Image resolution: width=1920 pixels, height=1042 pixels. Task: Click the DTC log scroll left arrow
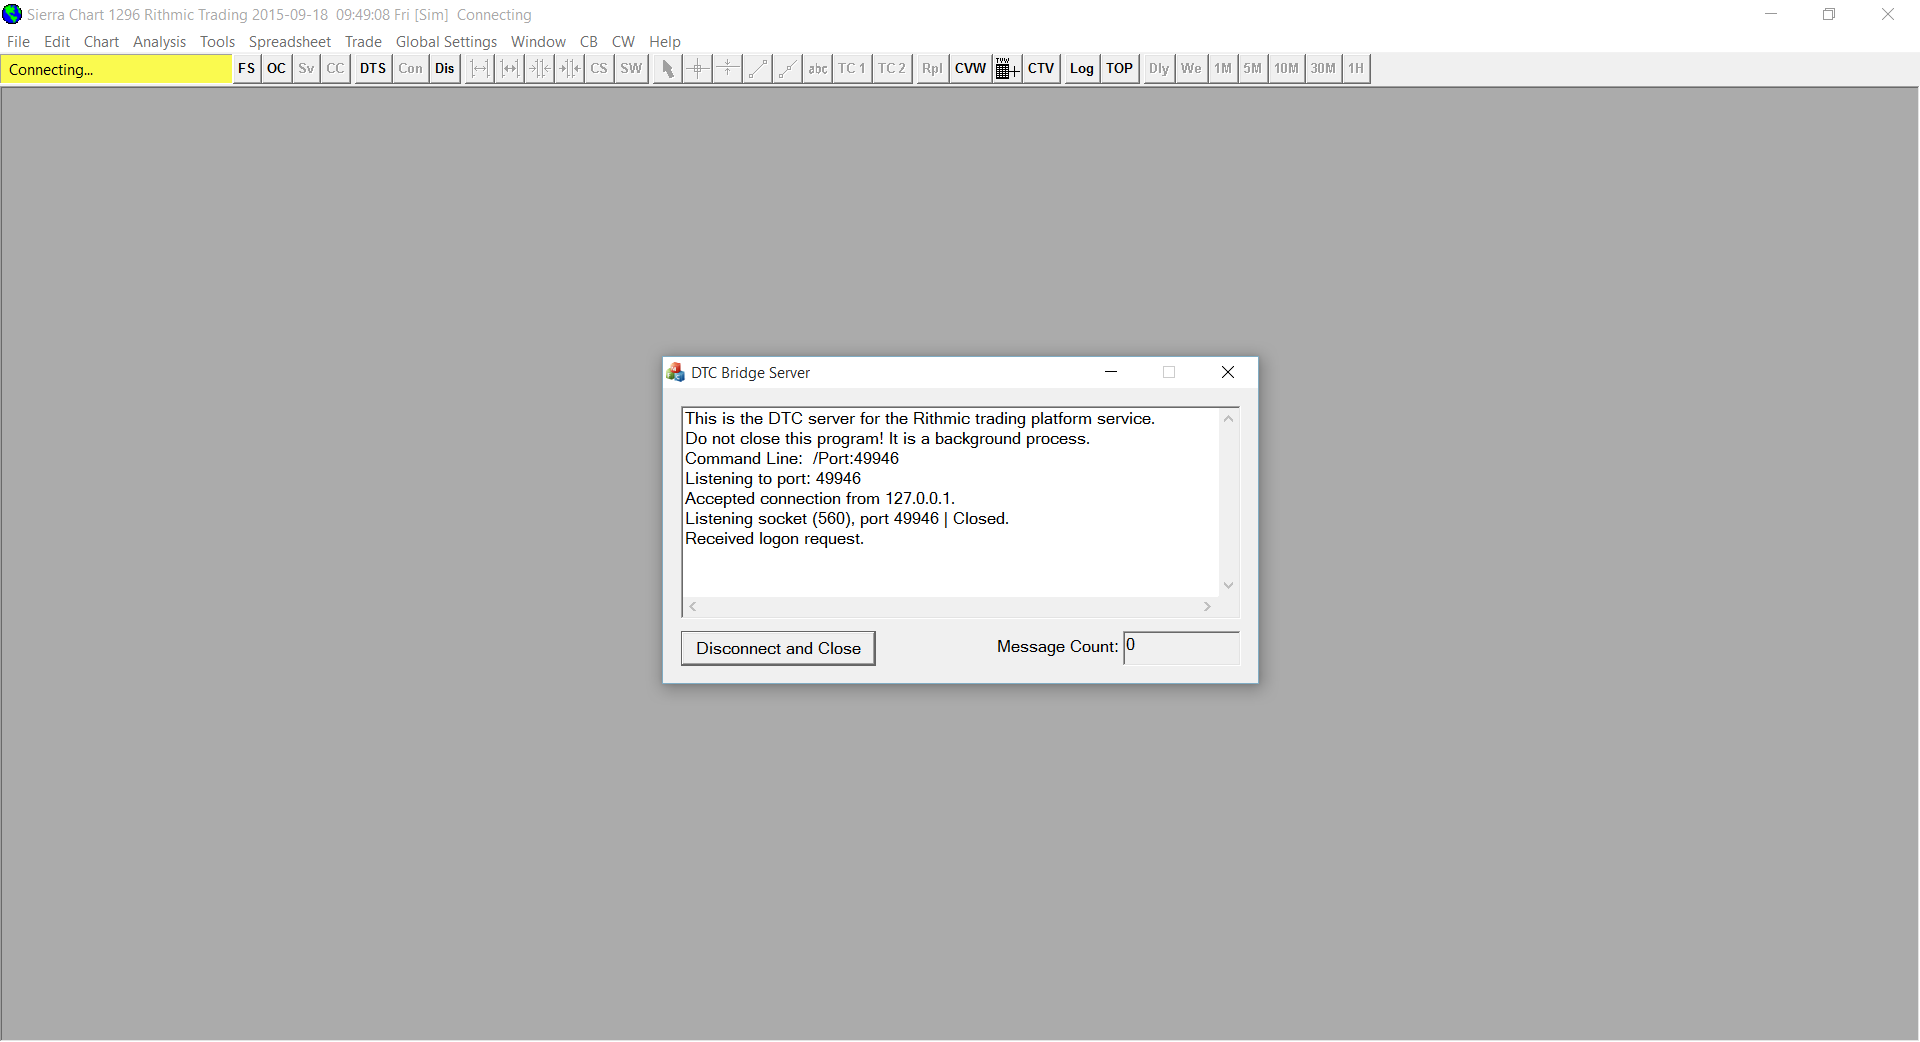coord(693,607)
